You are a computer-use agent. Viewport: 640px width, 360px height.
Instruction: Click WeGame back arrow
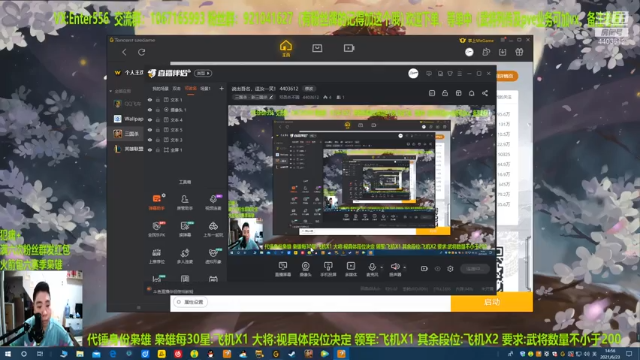point(124,52)
